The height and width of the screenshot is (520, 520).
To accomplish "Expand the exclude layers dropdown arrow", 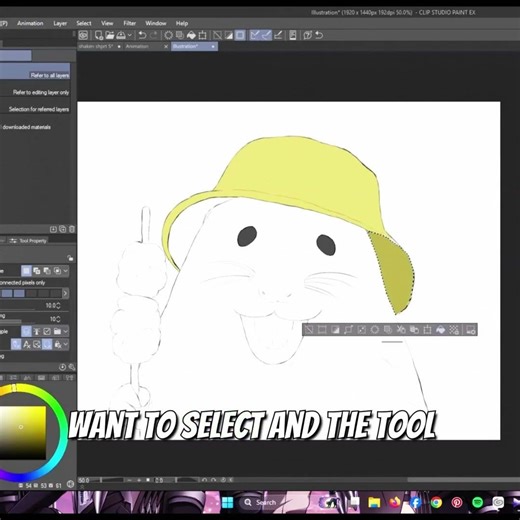I will point(66,344).
